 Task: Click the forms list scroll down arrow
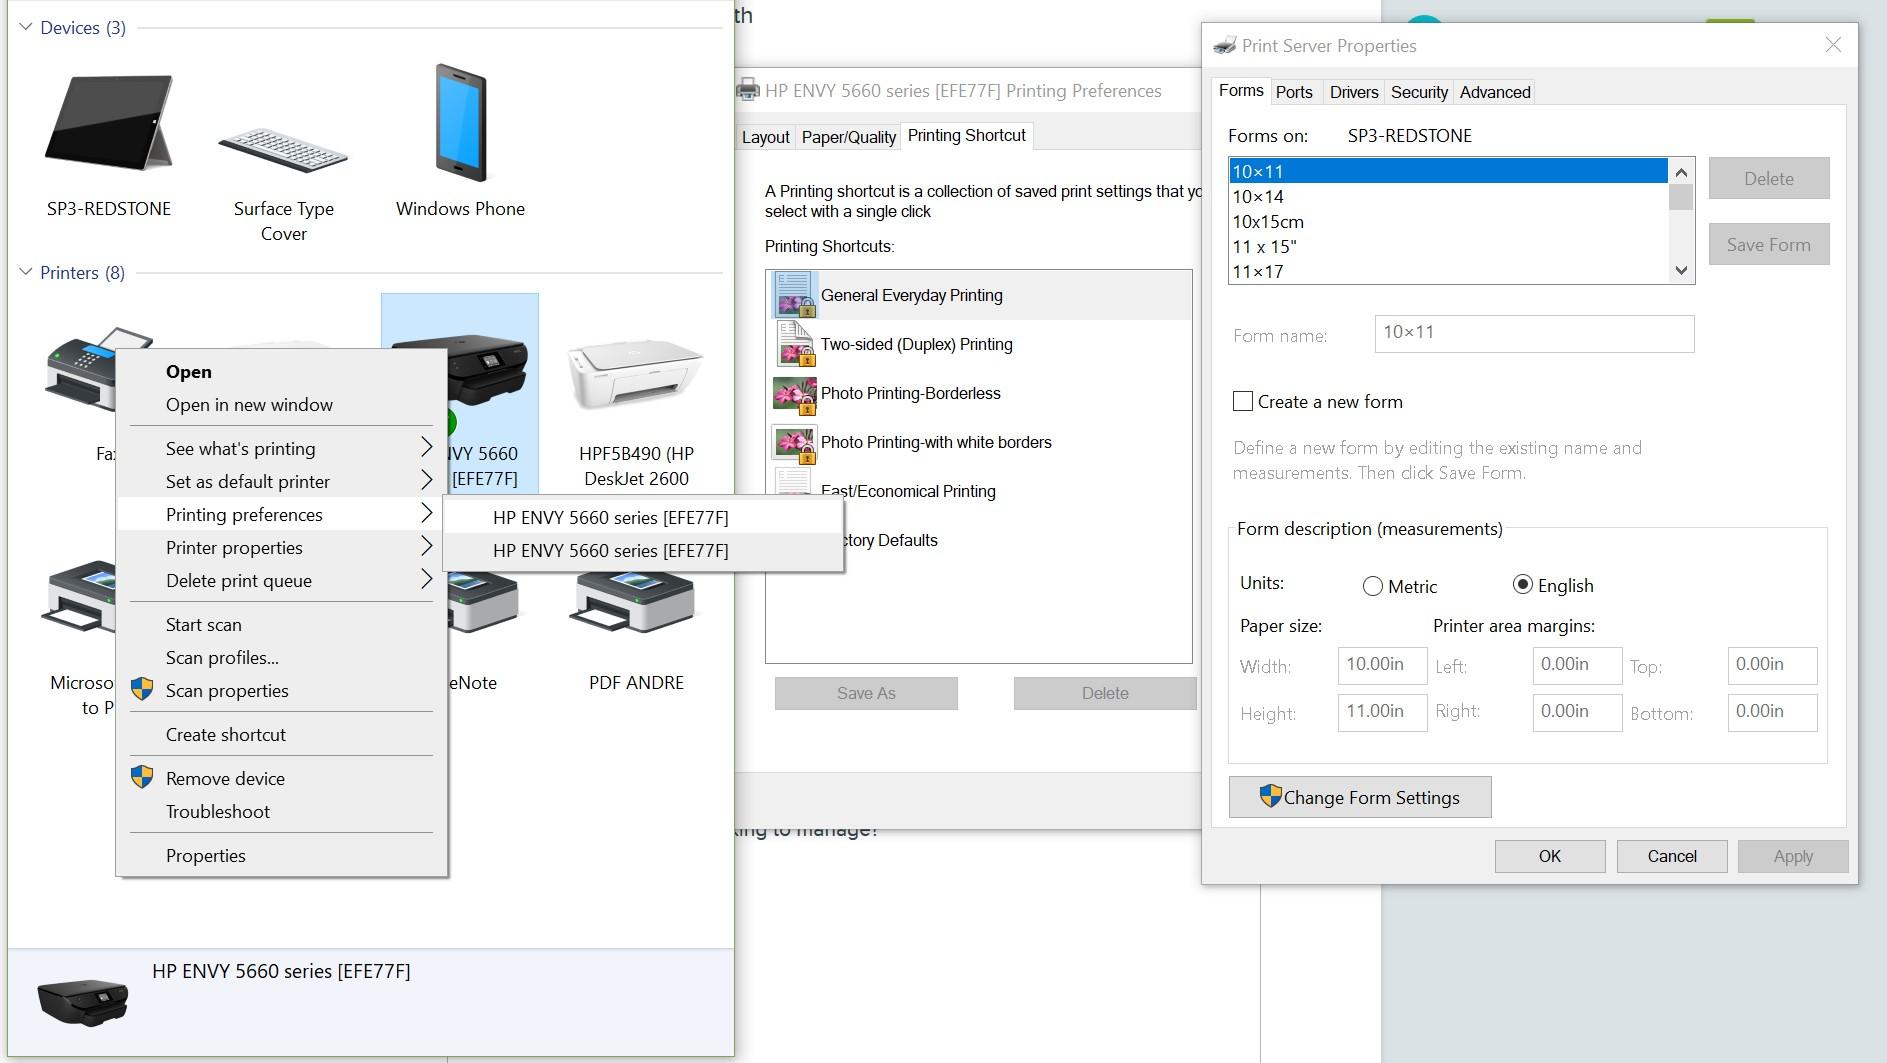pyautogui.click(x=1681, y=270)
